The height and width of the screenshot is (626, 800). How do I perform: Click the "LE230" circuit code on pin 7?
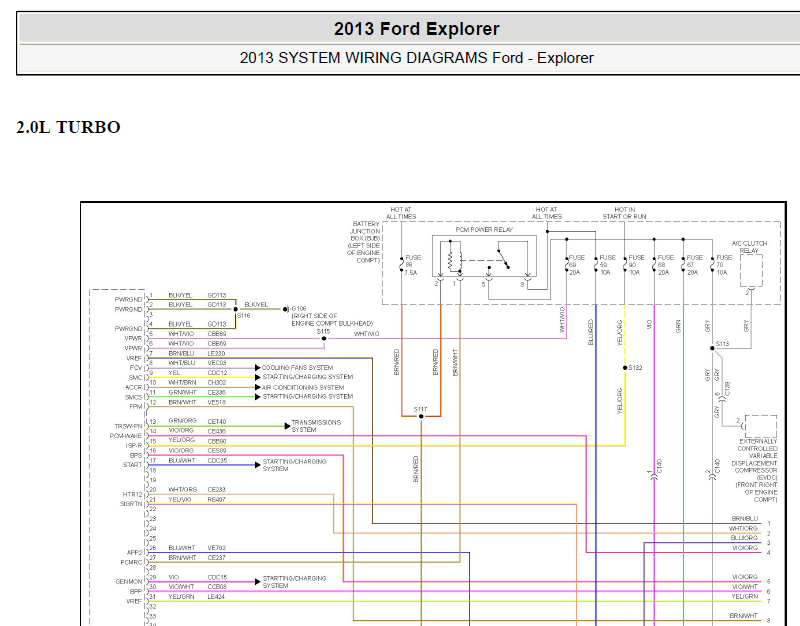216,353
